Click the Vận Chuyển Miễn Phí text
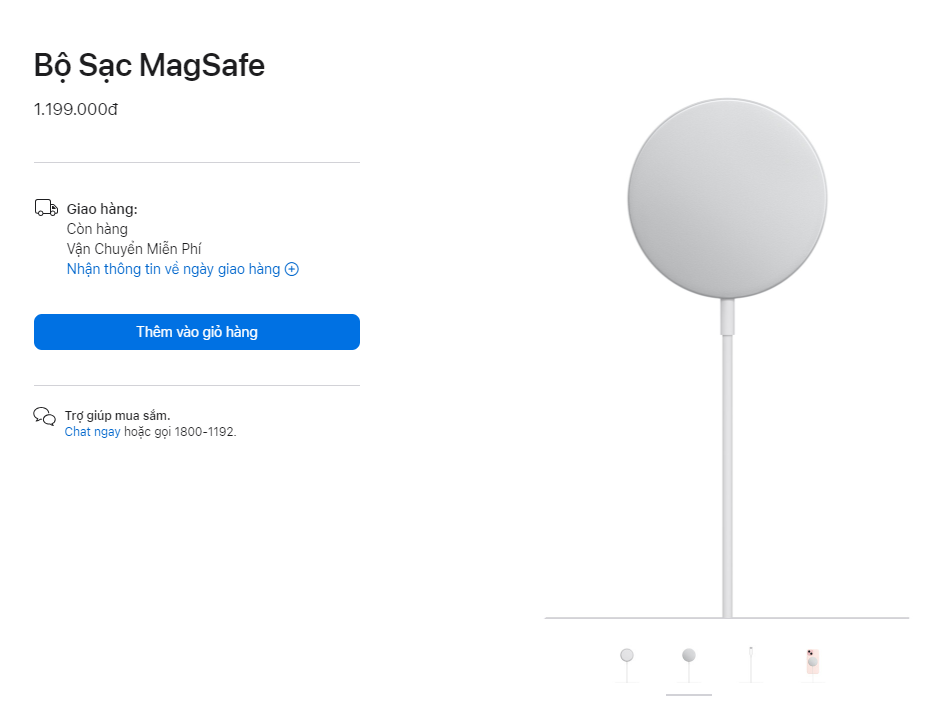939x726 pixels. tap(134, 249)
